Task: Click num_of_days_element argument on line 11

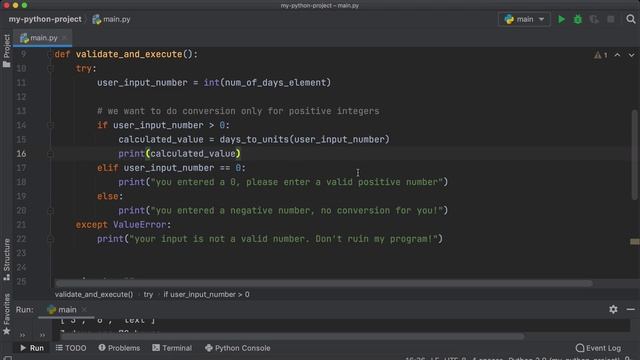Action: (x=276, y=83)
